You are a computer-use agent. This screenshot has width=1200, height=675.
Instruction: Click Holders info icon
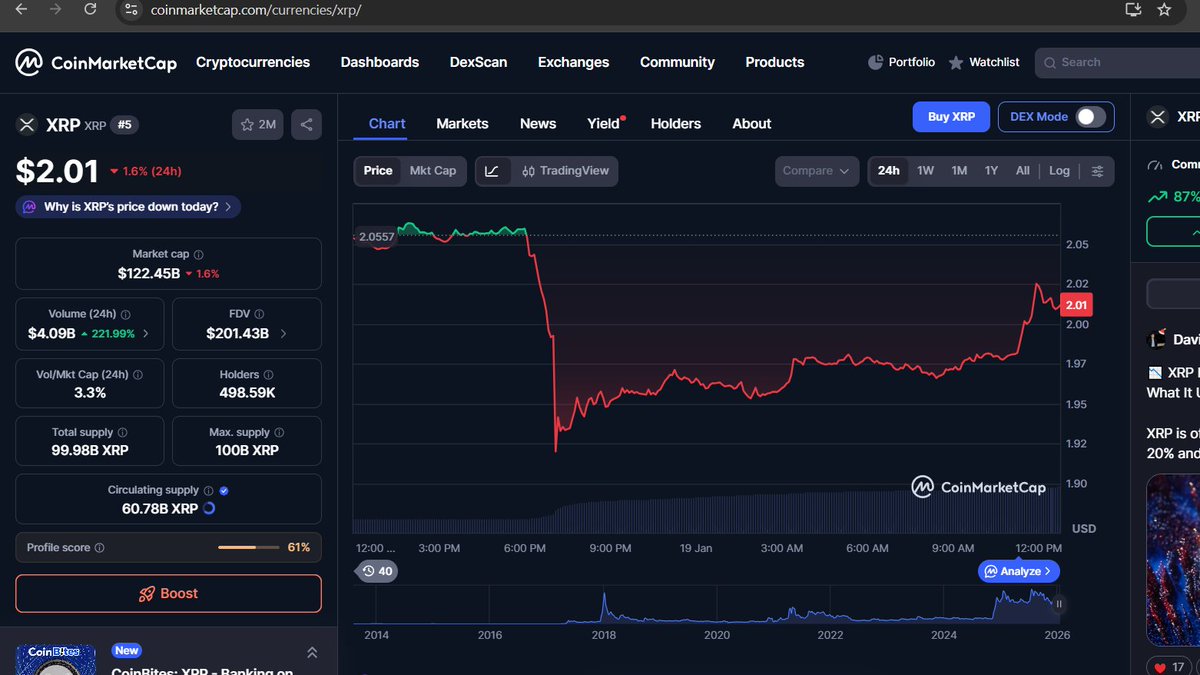268,375
